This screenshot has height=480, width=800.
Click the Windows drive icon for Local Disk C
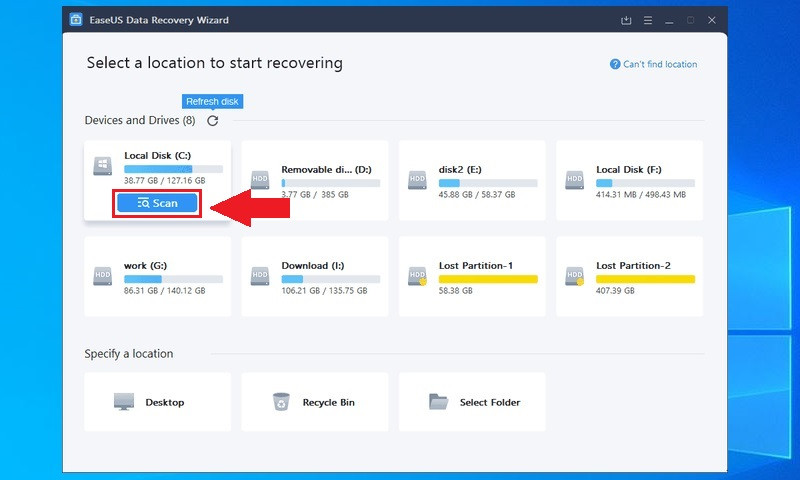coord(103,166)
